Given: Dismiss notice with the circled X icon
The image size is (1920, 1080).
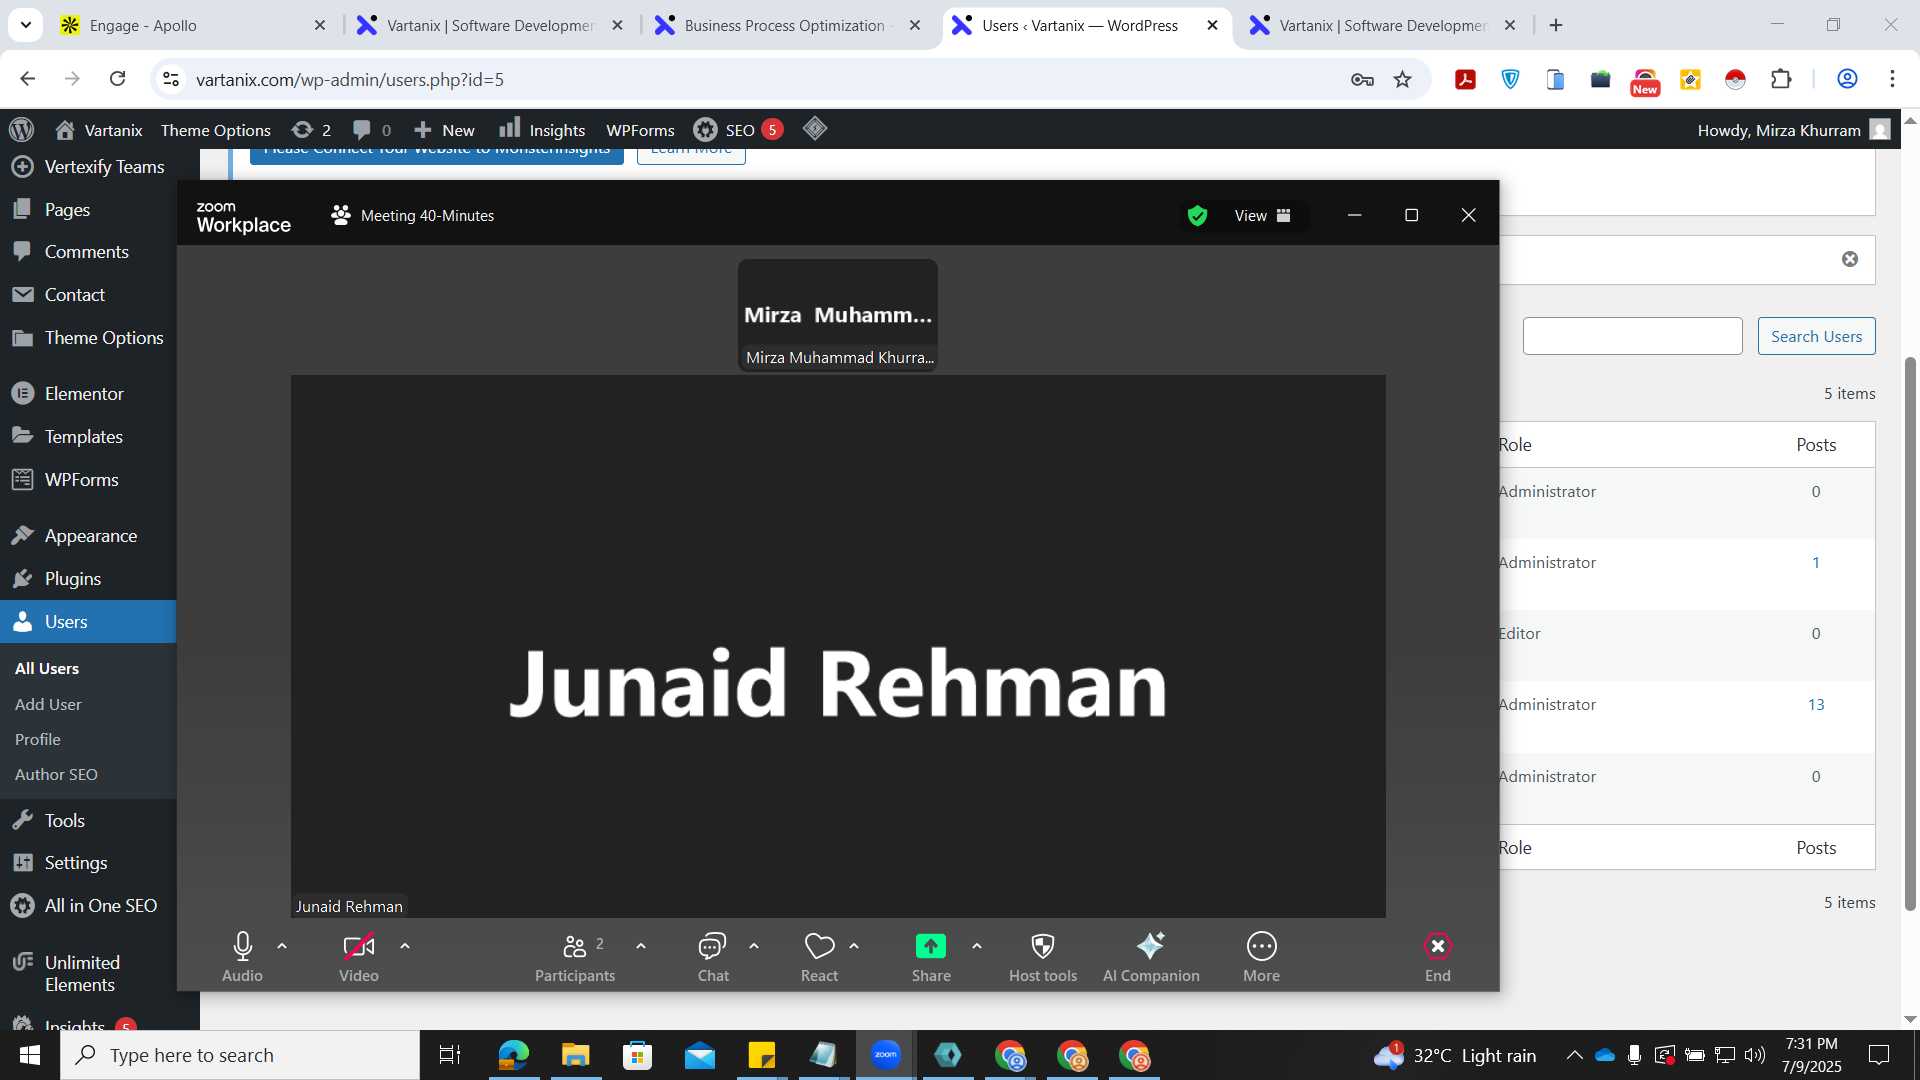Looking at the screenshot, I should pos(1850,260).
